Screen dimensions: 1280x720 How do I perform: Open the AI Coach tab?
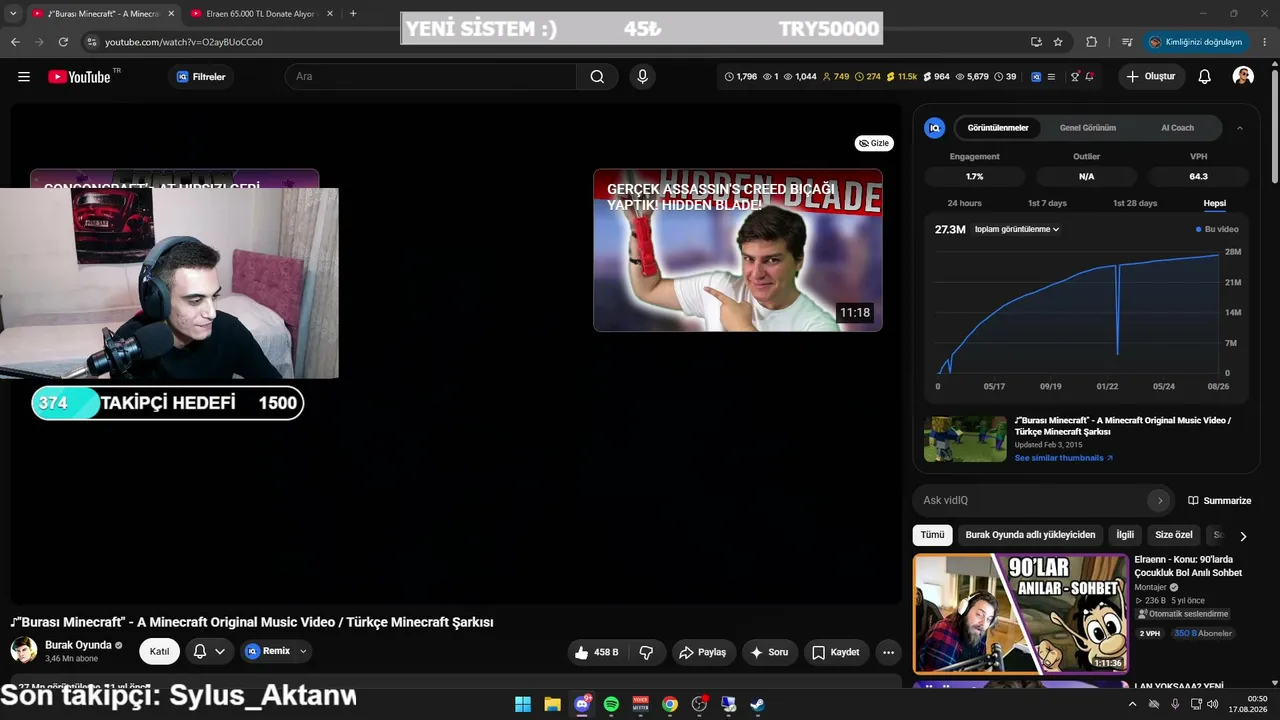click(x=1177, y=128)
